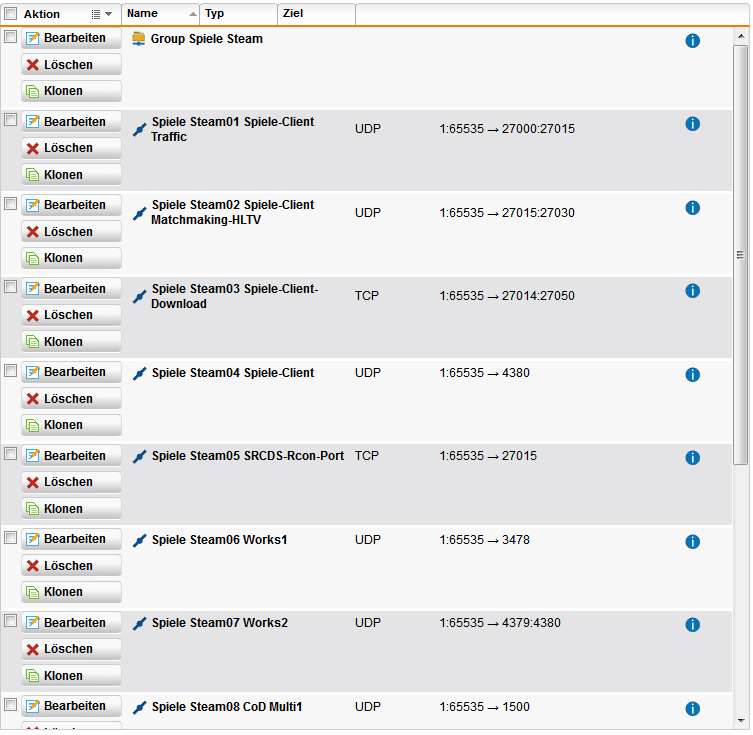This screenshot has height=735, width=753.
Task: Tick checkbox for Steam03 Spiele-Client-Download
Action: click(11, 287)
